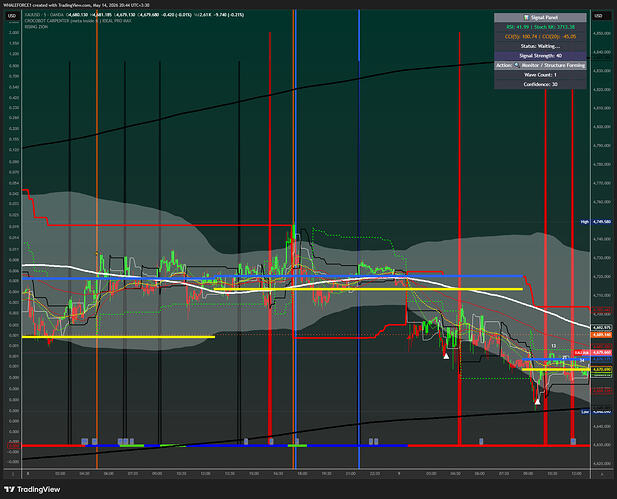Select the white triangle marker at the chart's lowest point
This screenshot has width=617, height=499.
538,401
